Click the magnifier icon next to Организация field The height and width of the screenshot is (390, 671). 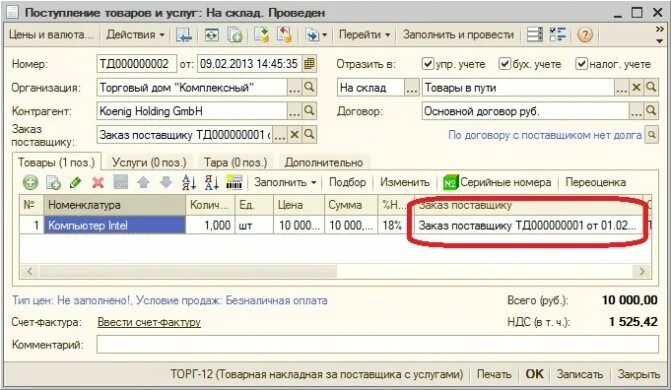tap(309, 88)
